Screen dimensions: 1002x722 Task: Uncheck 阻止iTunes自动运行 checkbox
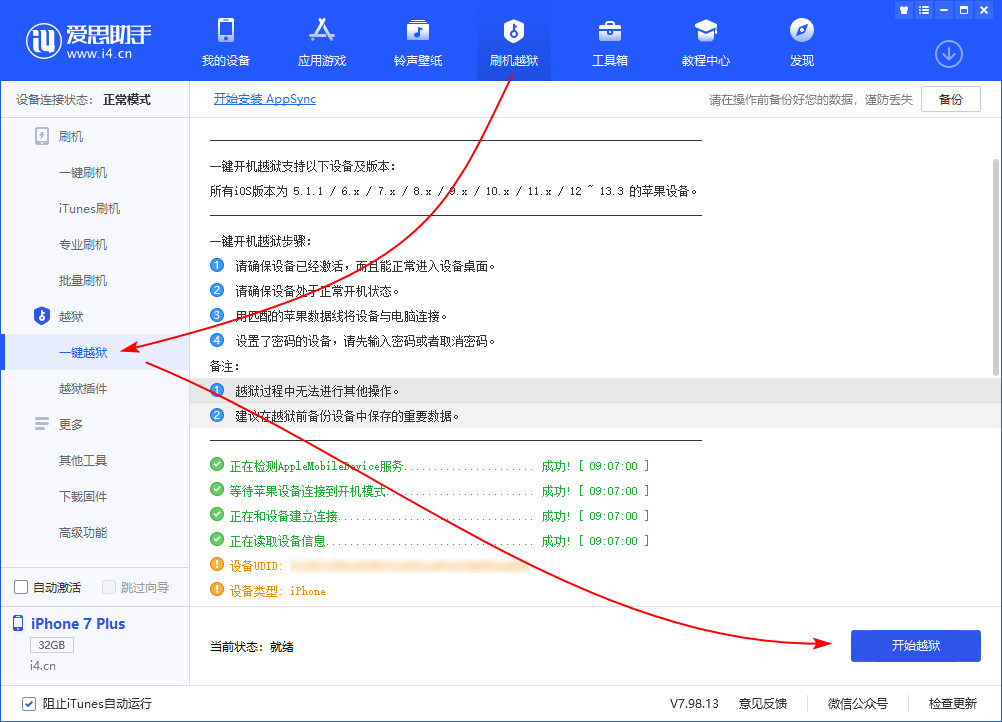(x=29, y=703)
